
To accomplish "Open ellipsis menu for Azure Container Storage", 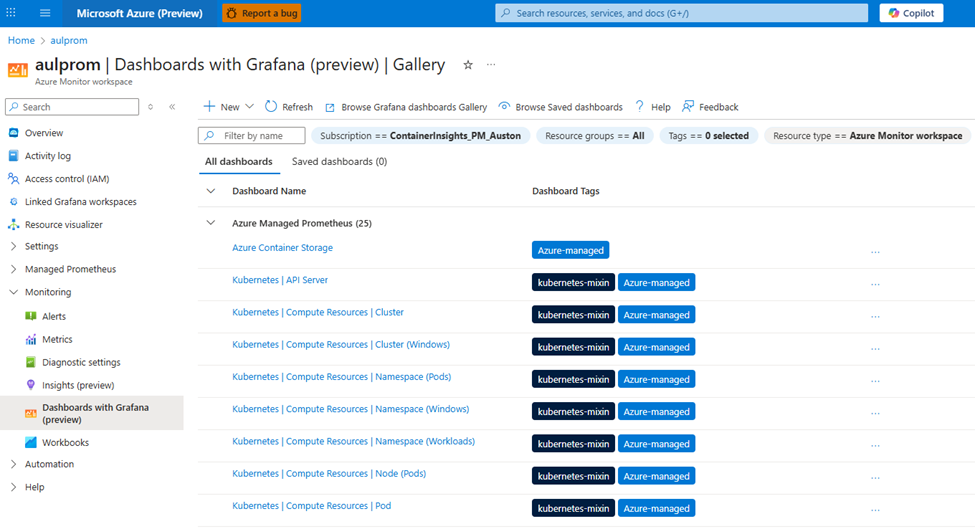I will [x=875, y=252].
